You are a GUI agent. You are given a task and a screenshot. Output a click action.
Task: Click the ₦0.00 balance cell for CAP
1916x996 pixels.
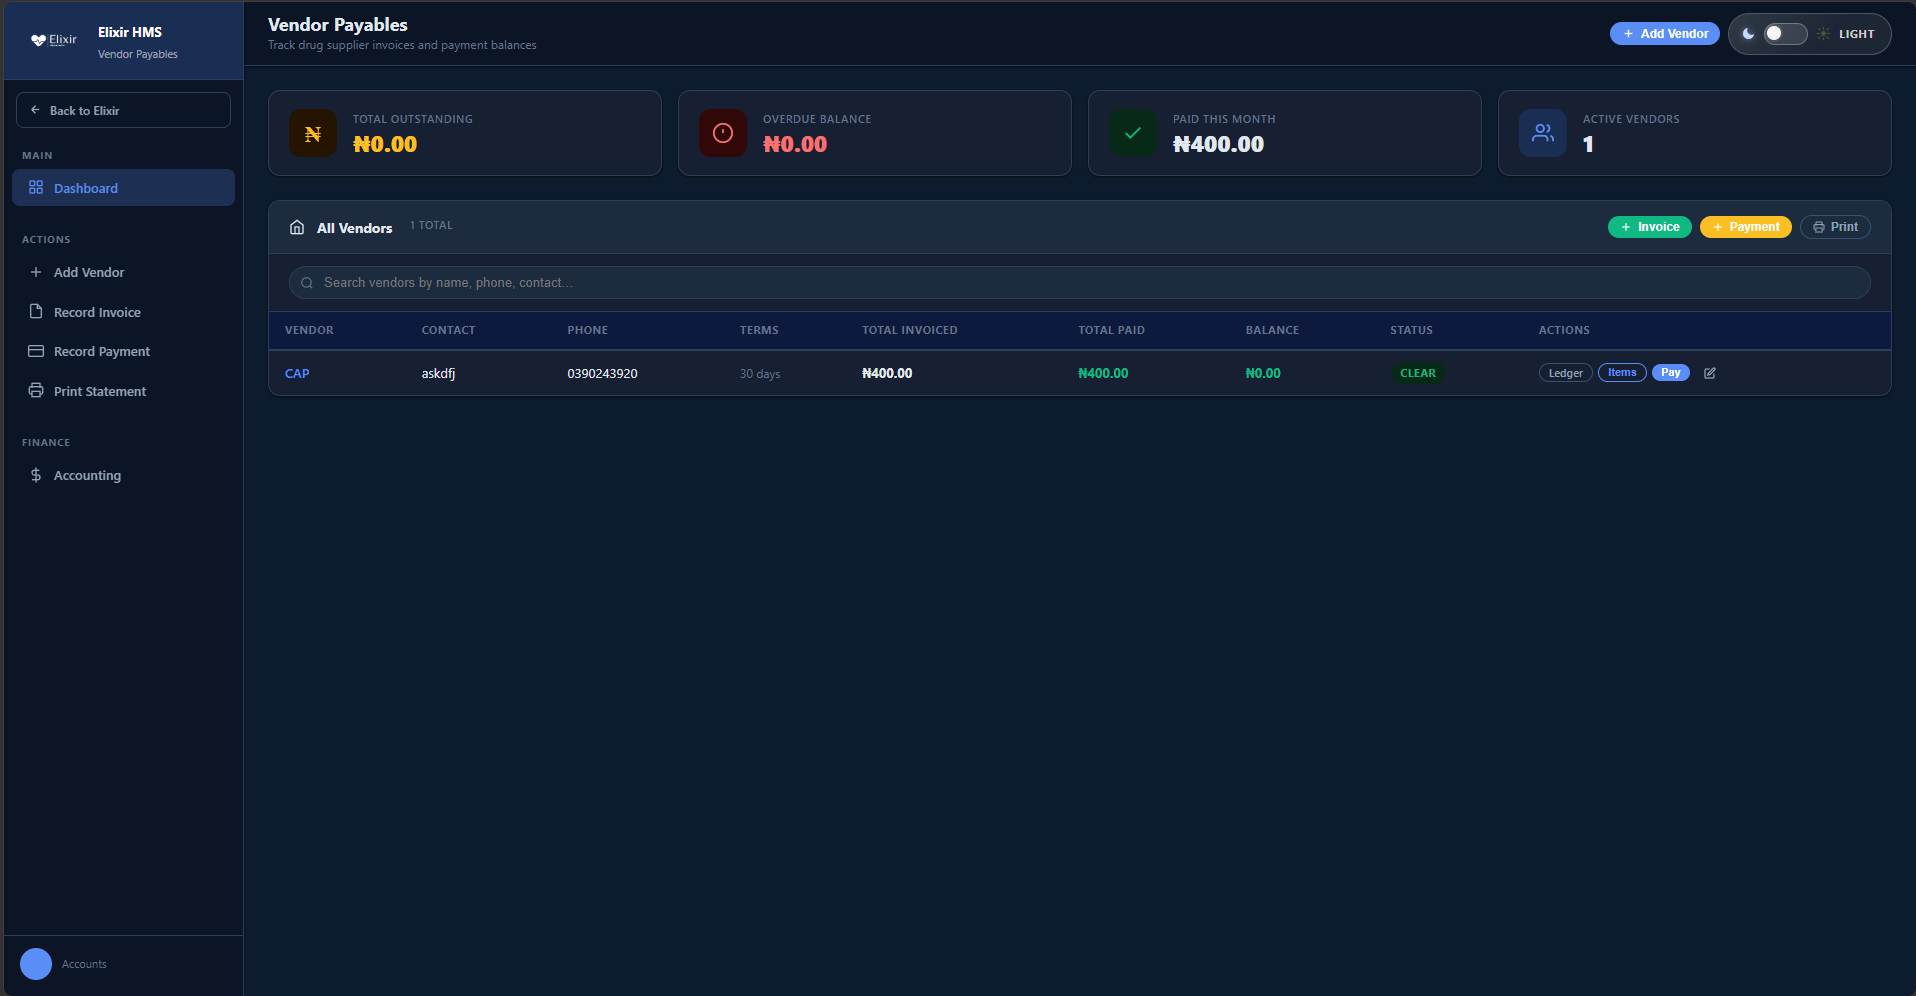point(1263,374)
